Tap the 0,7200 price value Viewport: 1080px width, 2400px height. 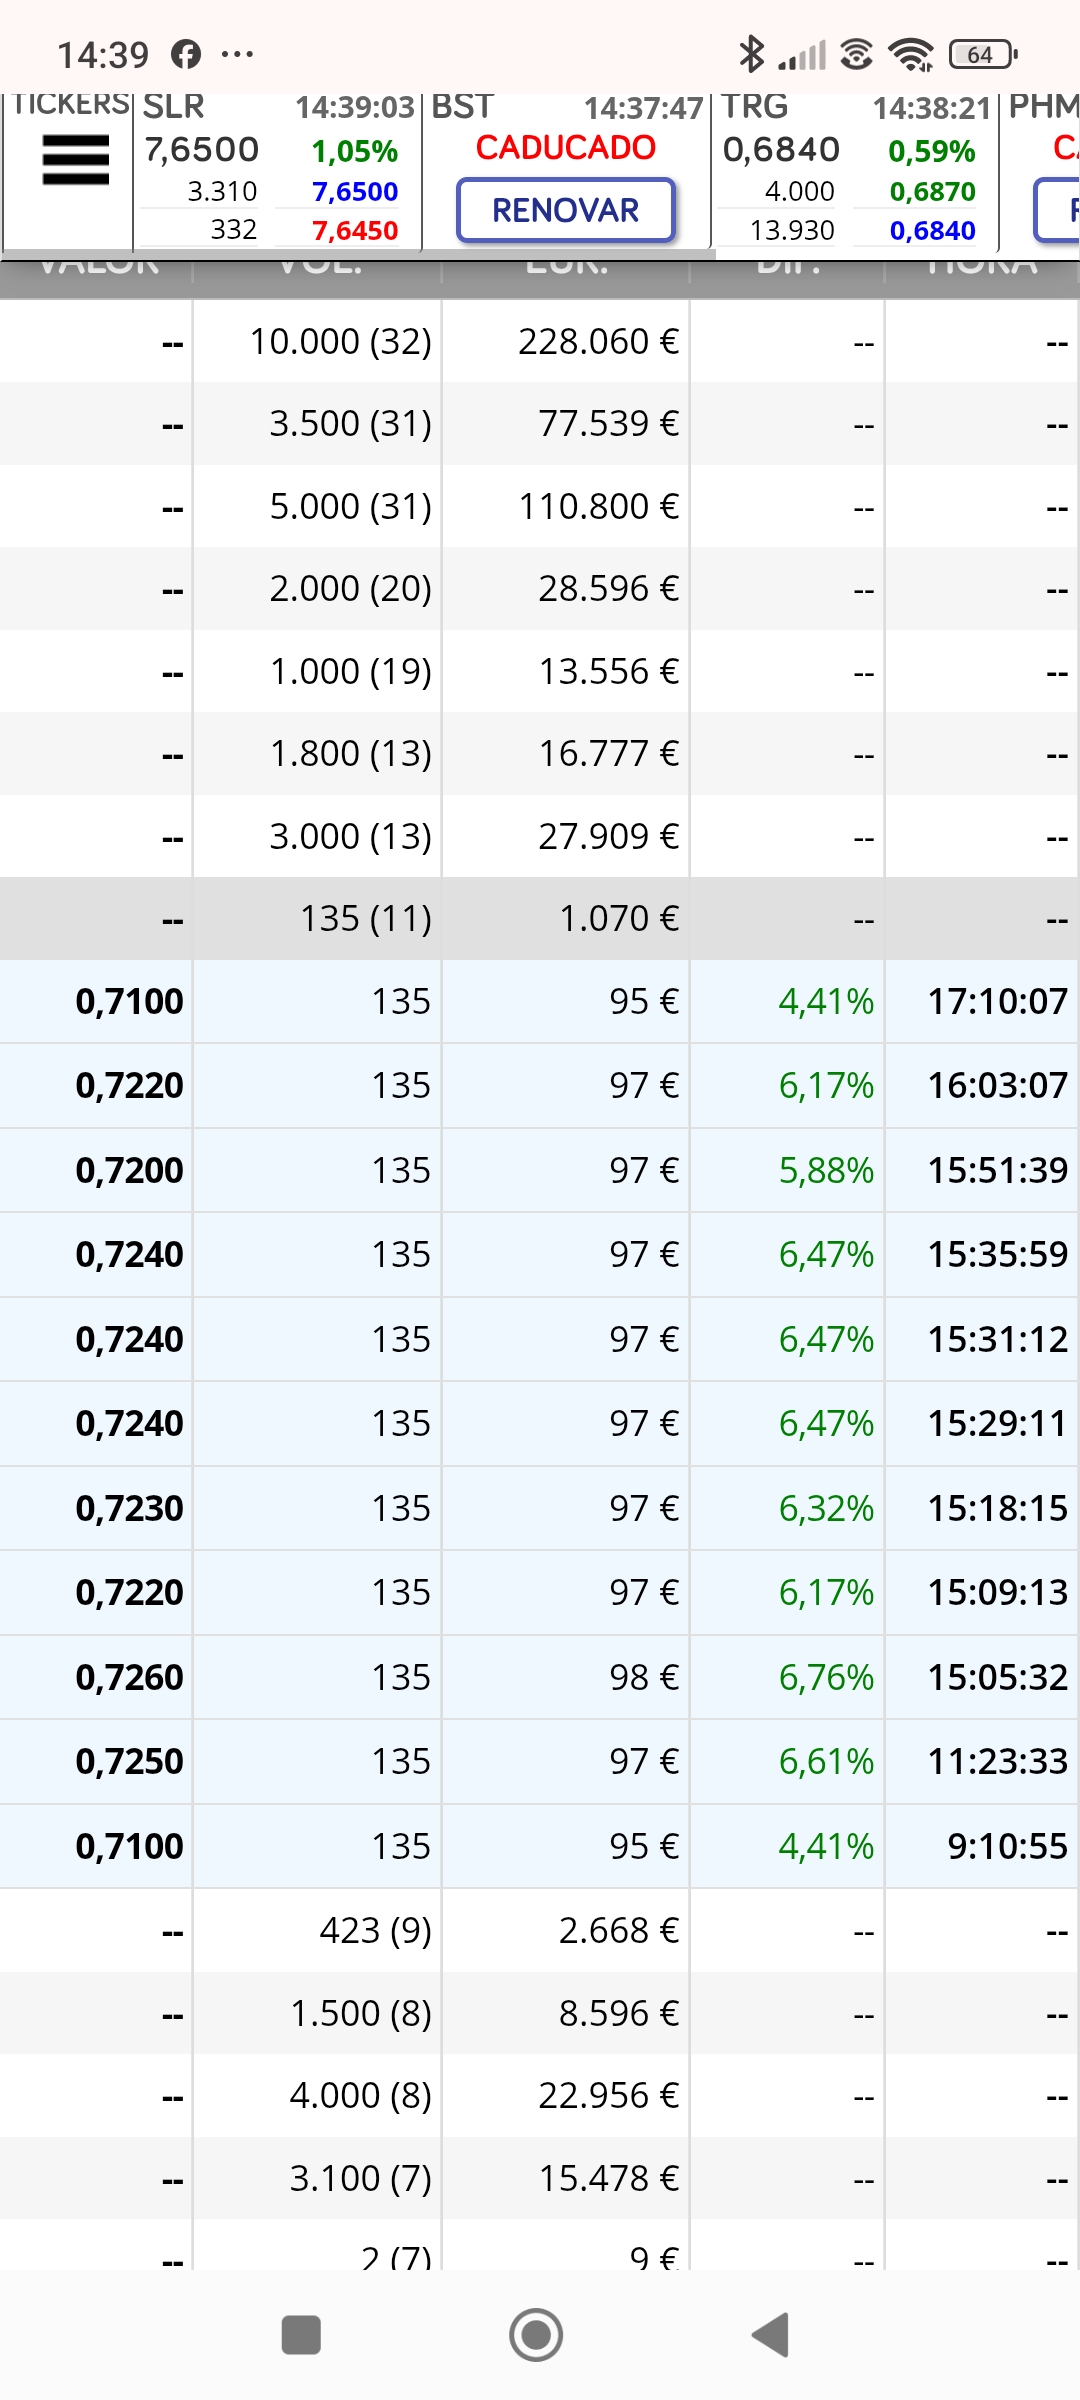[x=130, y=1171]
